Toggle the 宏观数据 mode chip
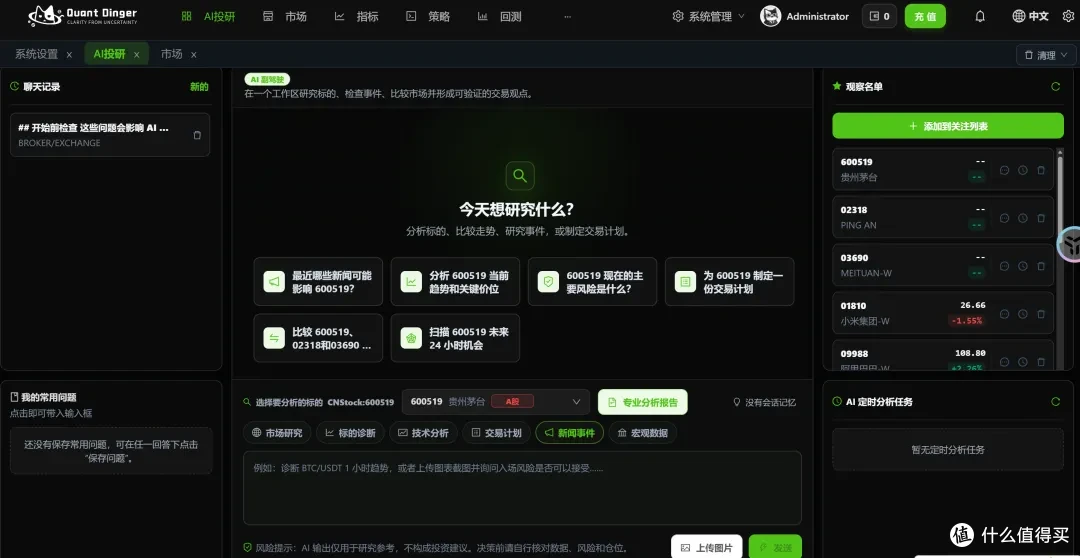 643,433
